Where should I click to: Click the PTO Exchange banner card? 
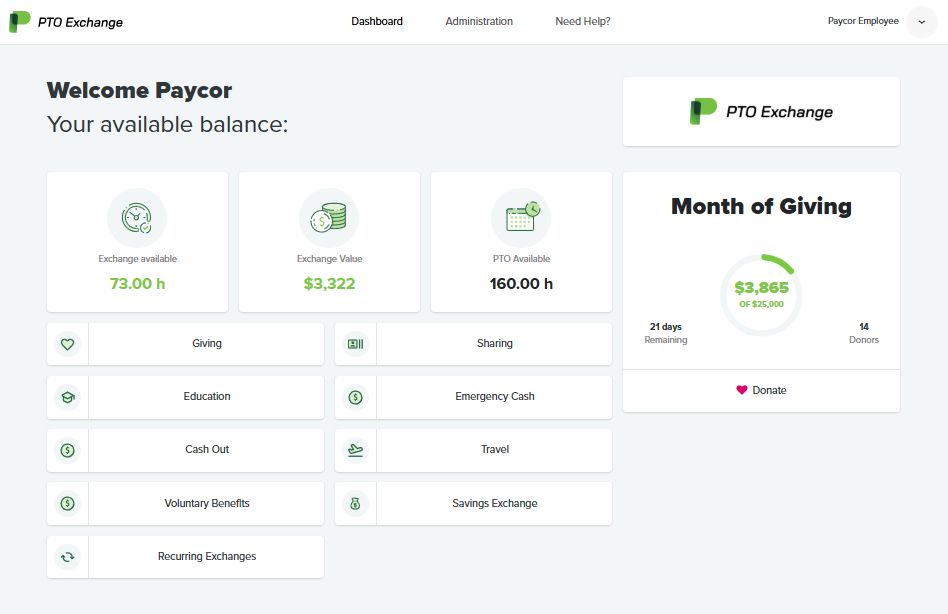761,111
